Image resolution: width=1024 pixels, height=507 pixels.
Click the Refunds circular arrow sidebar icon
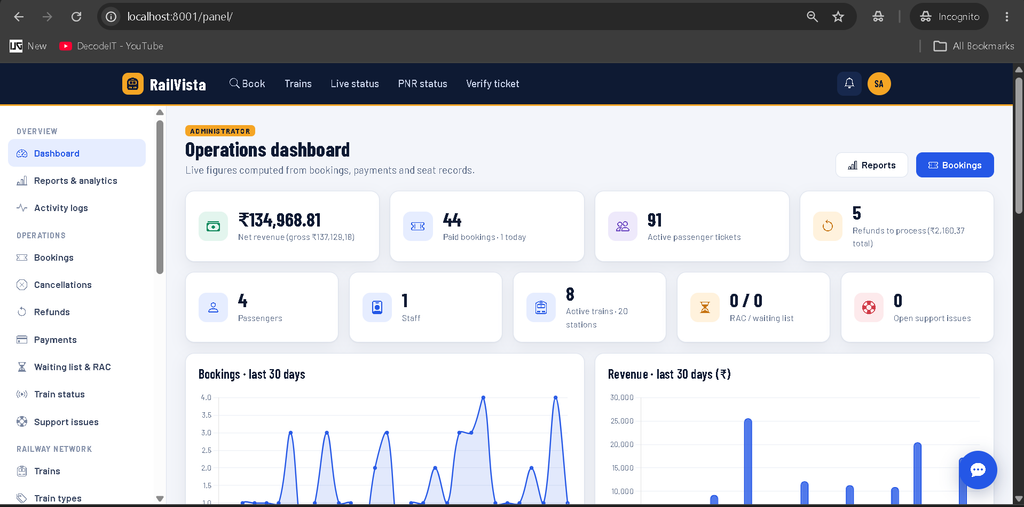click(22, 312)
